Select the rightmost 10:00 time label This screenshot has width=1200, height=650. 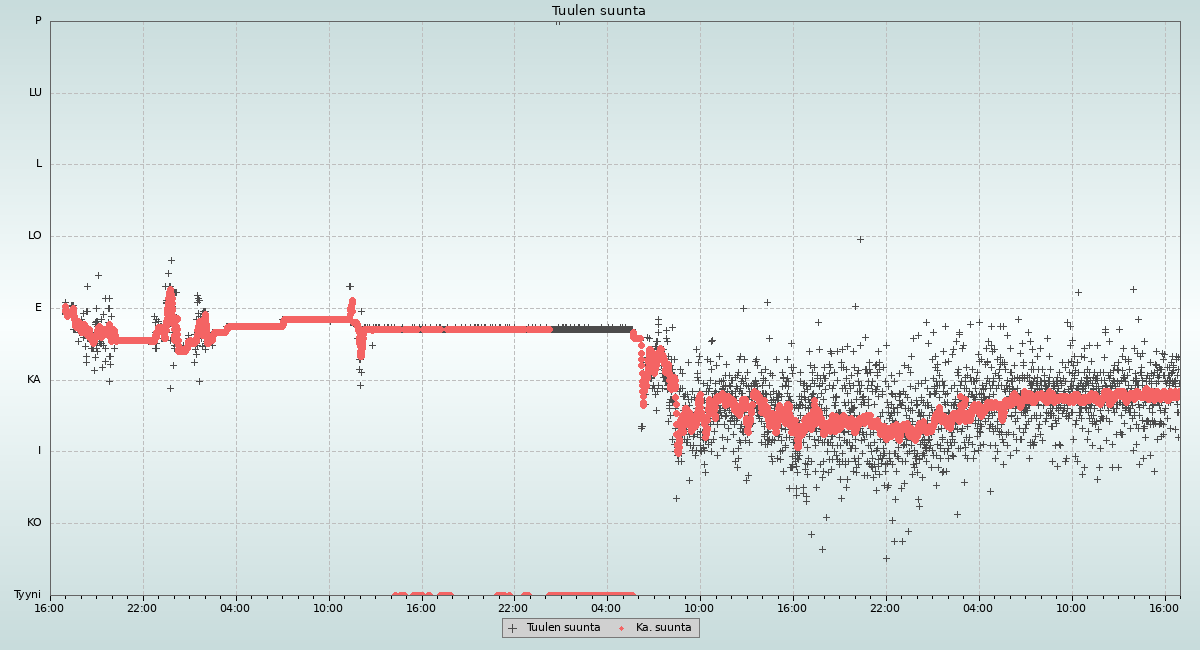click(1072, 608)
